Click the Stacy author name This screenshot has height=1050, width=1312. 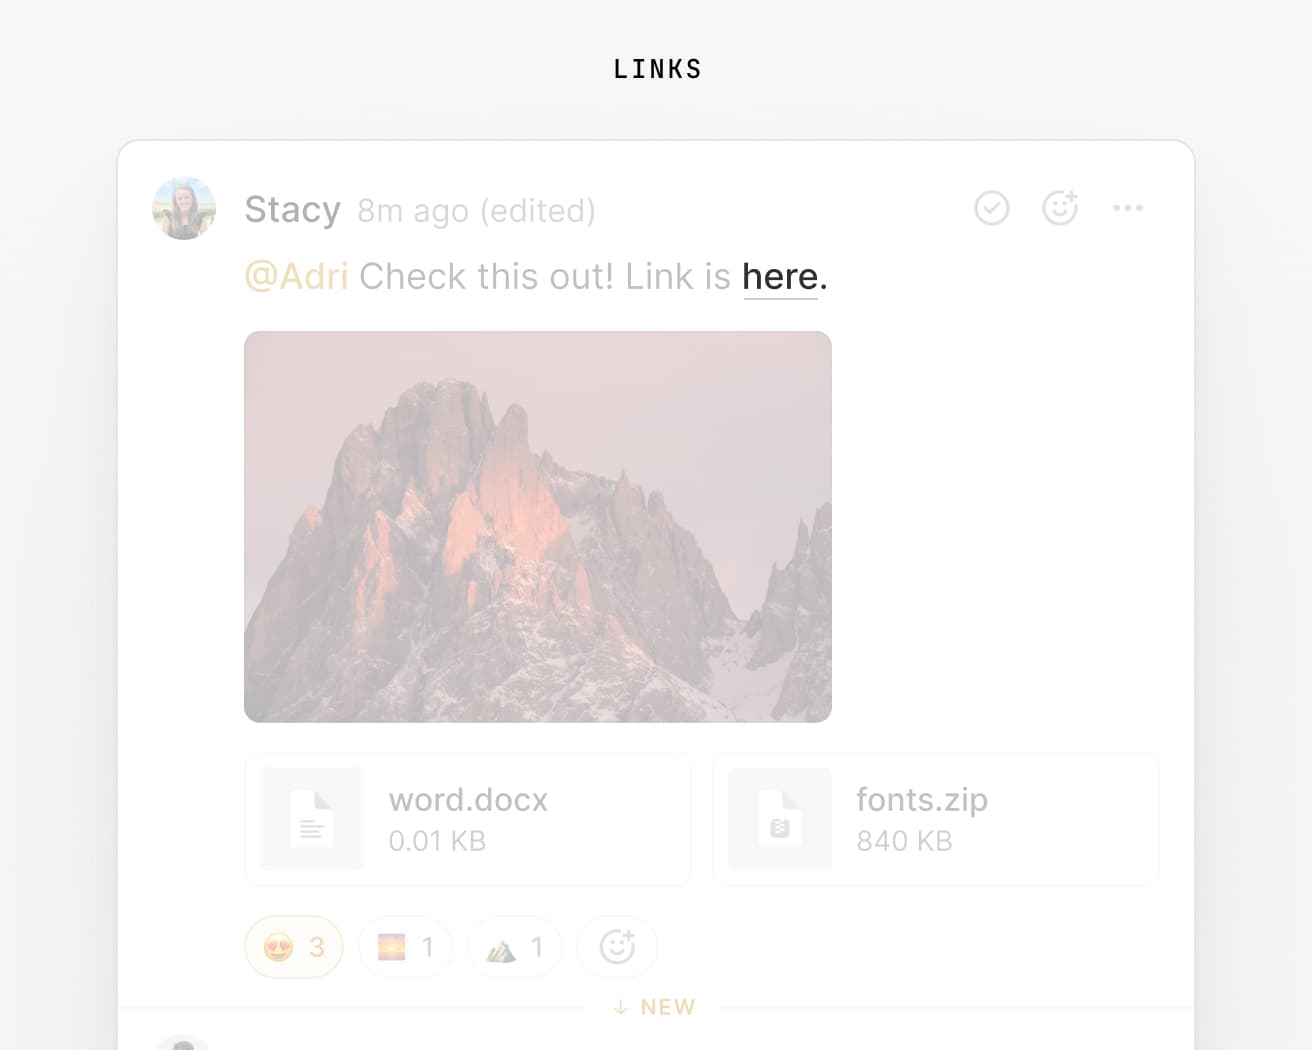(293, 210)
